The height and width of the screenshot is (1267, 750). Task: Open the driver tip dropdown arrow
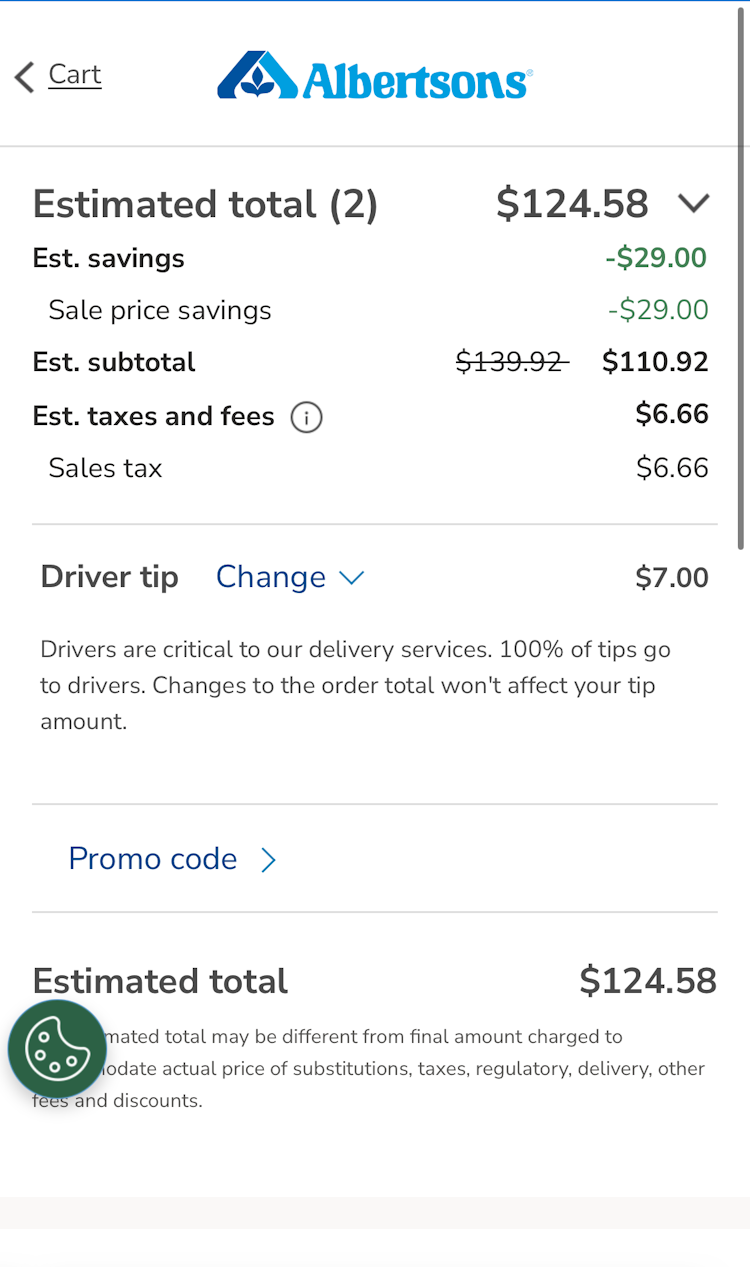[351, 577]
